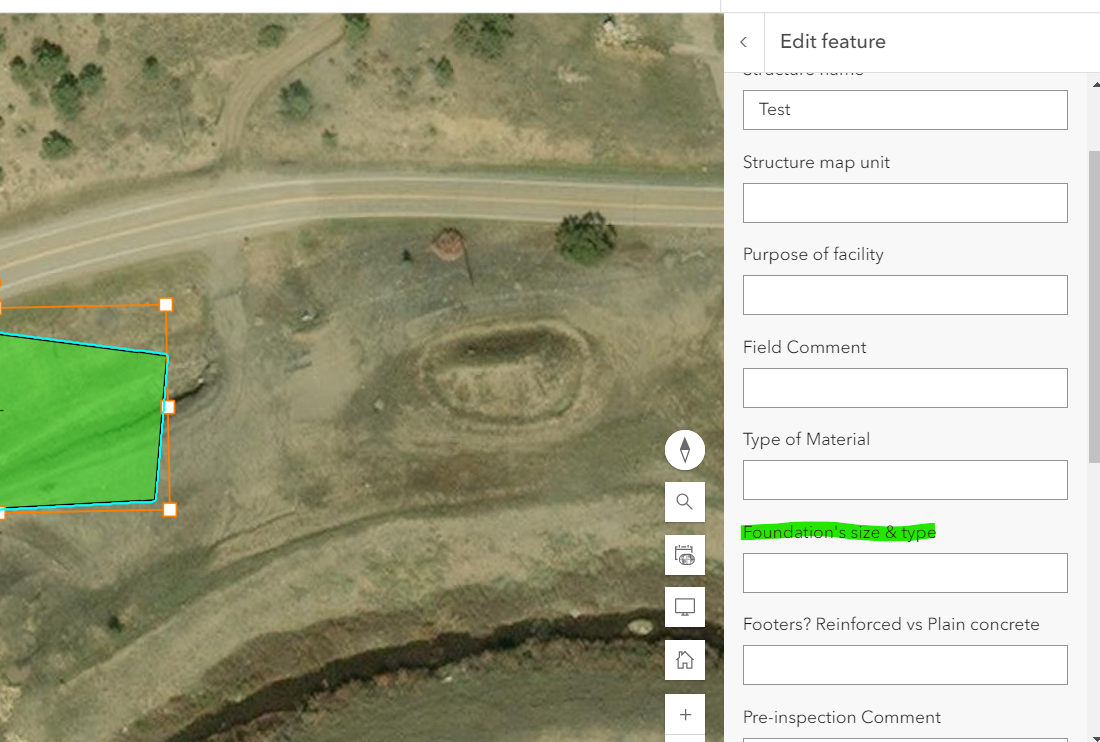Click the Type of Material field
Screen dimensions: 1100x742
point(905,480)
